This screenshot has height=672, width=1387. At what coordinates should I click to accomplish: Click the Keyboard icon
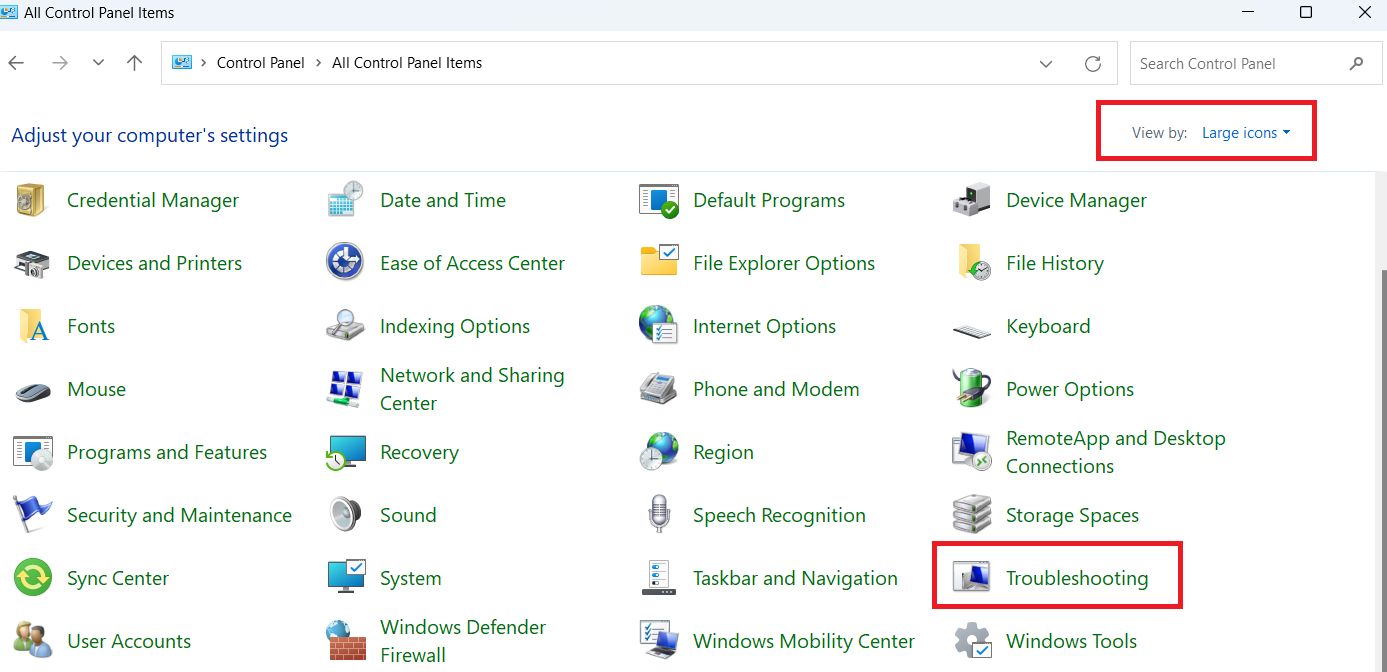click(971, 329)
